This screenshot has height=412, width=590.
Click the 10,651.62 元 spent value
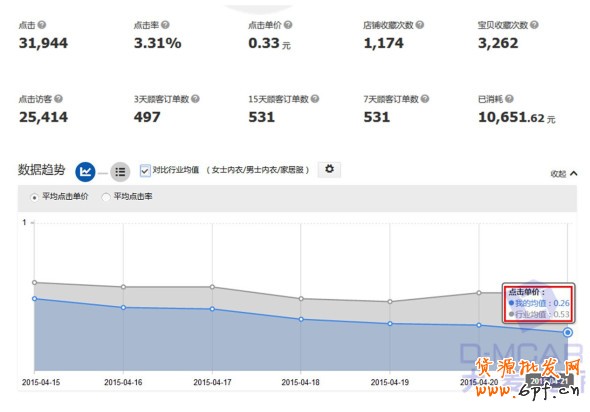(516, 117)
